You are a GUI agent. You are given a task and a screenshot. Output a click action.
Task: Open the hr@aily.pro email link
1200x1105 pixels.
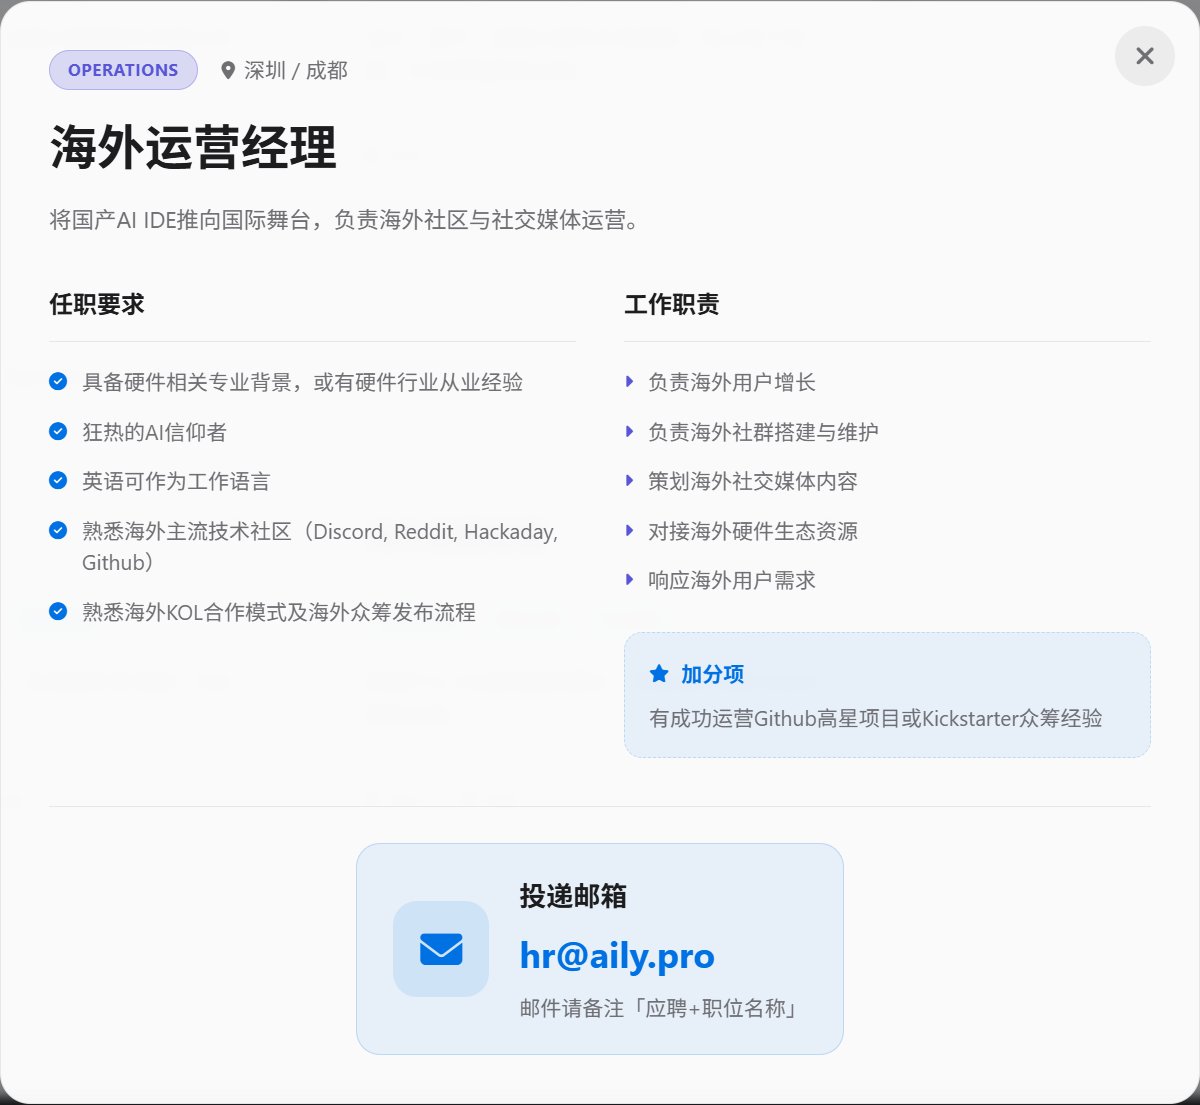click(617, 955)
